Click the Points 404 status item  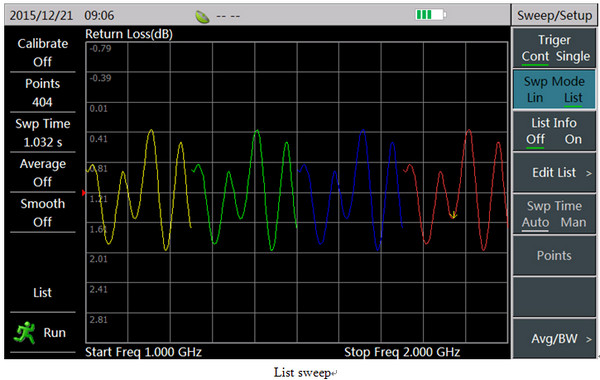click(42, 93)
